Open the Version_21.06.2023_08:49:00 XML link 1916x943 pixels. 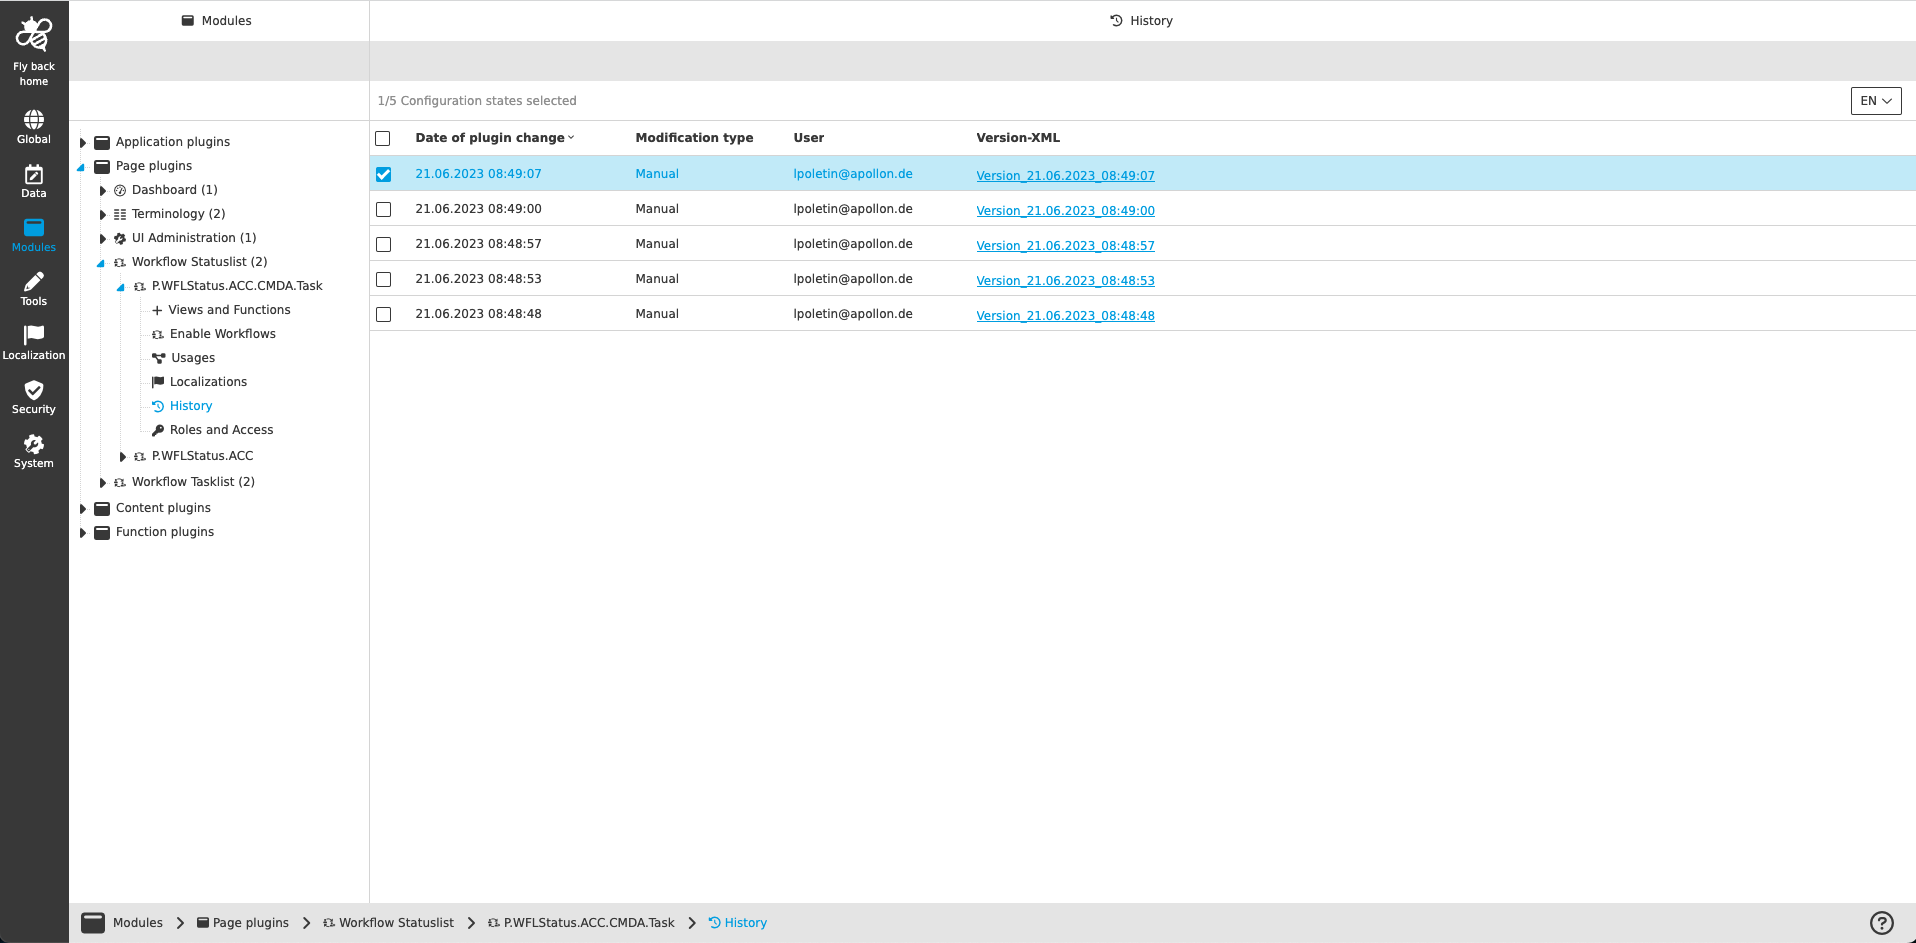(x=1065, y=211)
